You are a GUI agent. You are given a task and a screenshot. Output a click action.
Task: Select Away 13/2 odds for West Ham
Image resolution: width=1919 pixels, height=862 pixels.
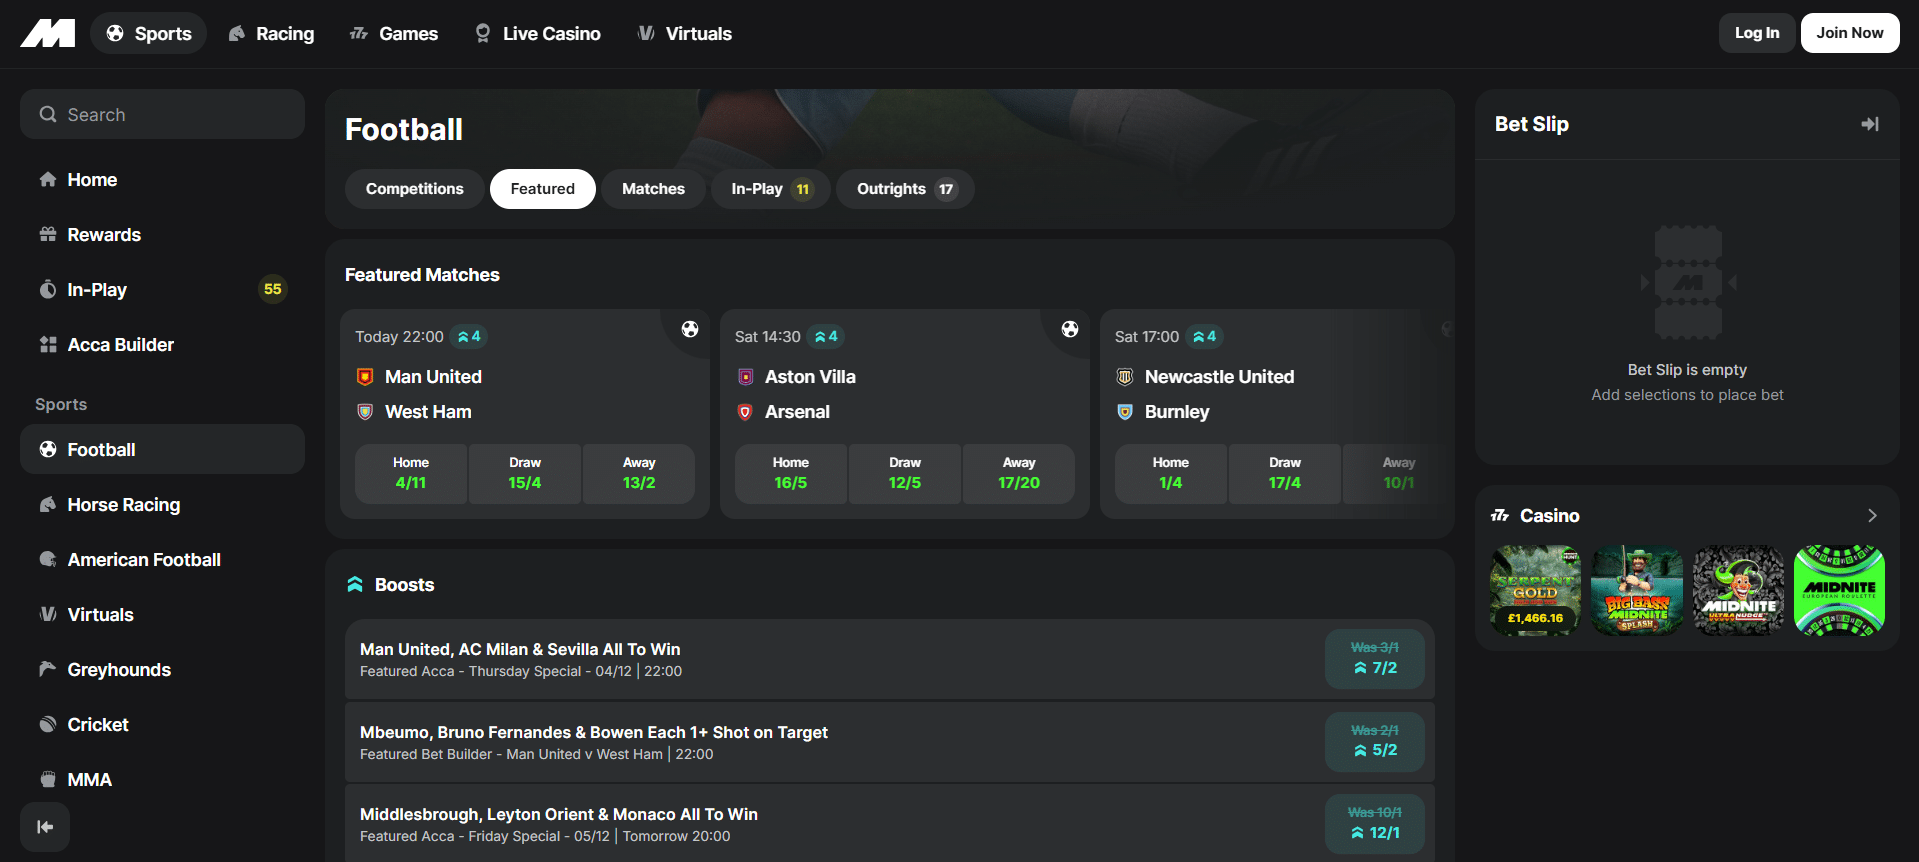[639, 473]
